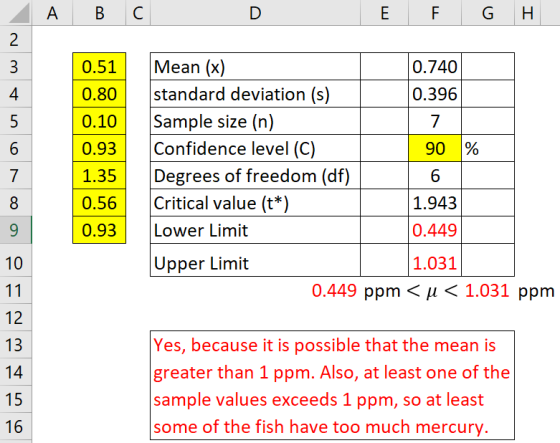Click yellow cell 0.93 in row 9
This screenshot has width=560, height=443.
(99, 230)
